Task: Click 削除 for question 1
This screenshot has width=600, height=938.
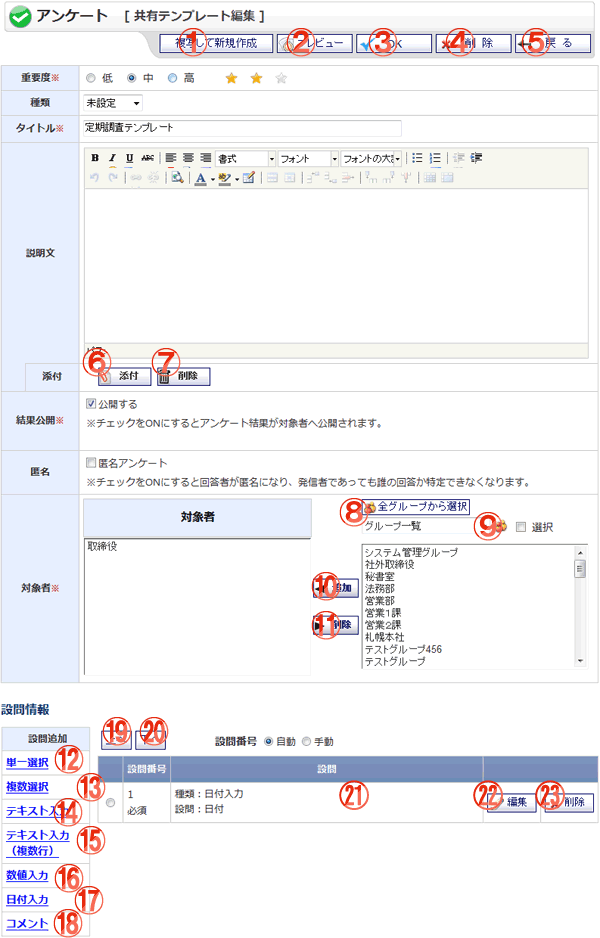Action: (568, 802)
